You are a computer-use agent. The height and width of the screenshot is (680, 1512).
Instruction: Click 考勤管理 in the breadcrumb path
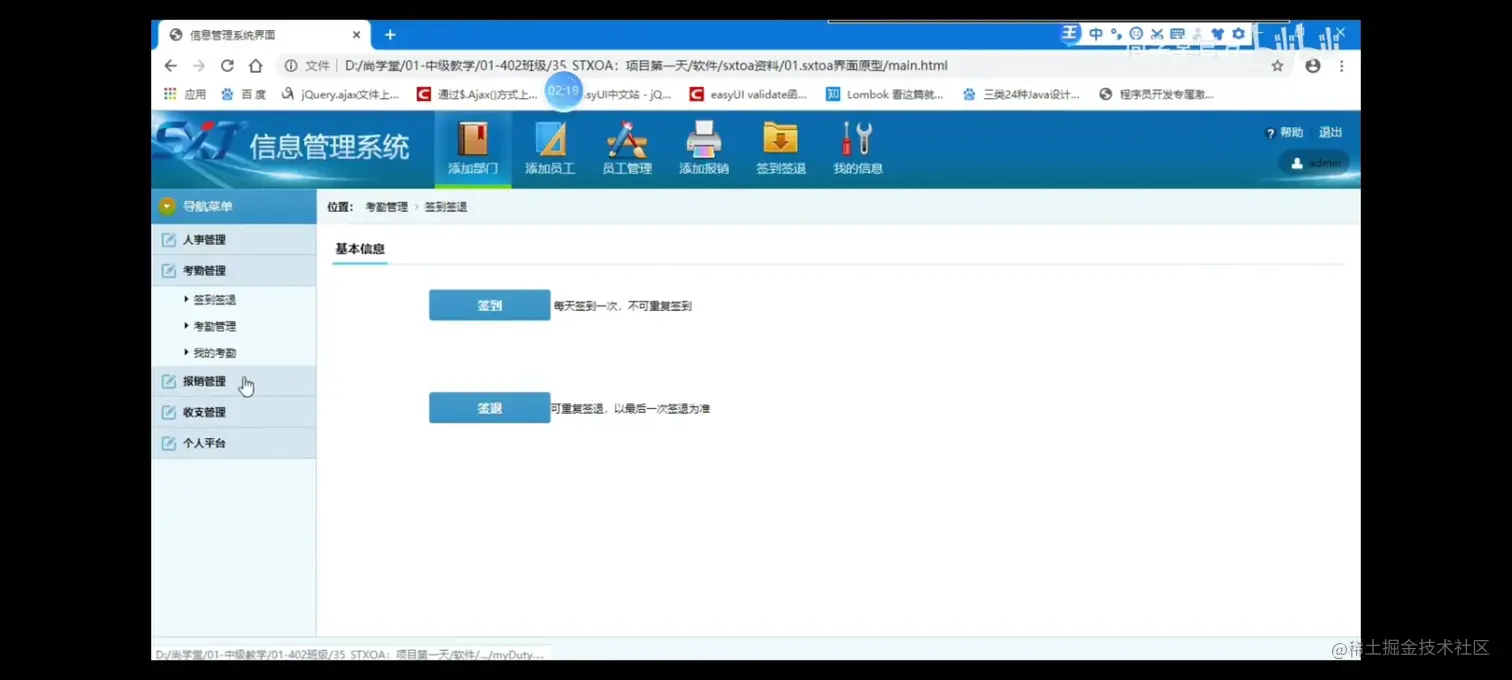click(386, 207)
